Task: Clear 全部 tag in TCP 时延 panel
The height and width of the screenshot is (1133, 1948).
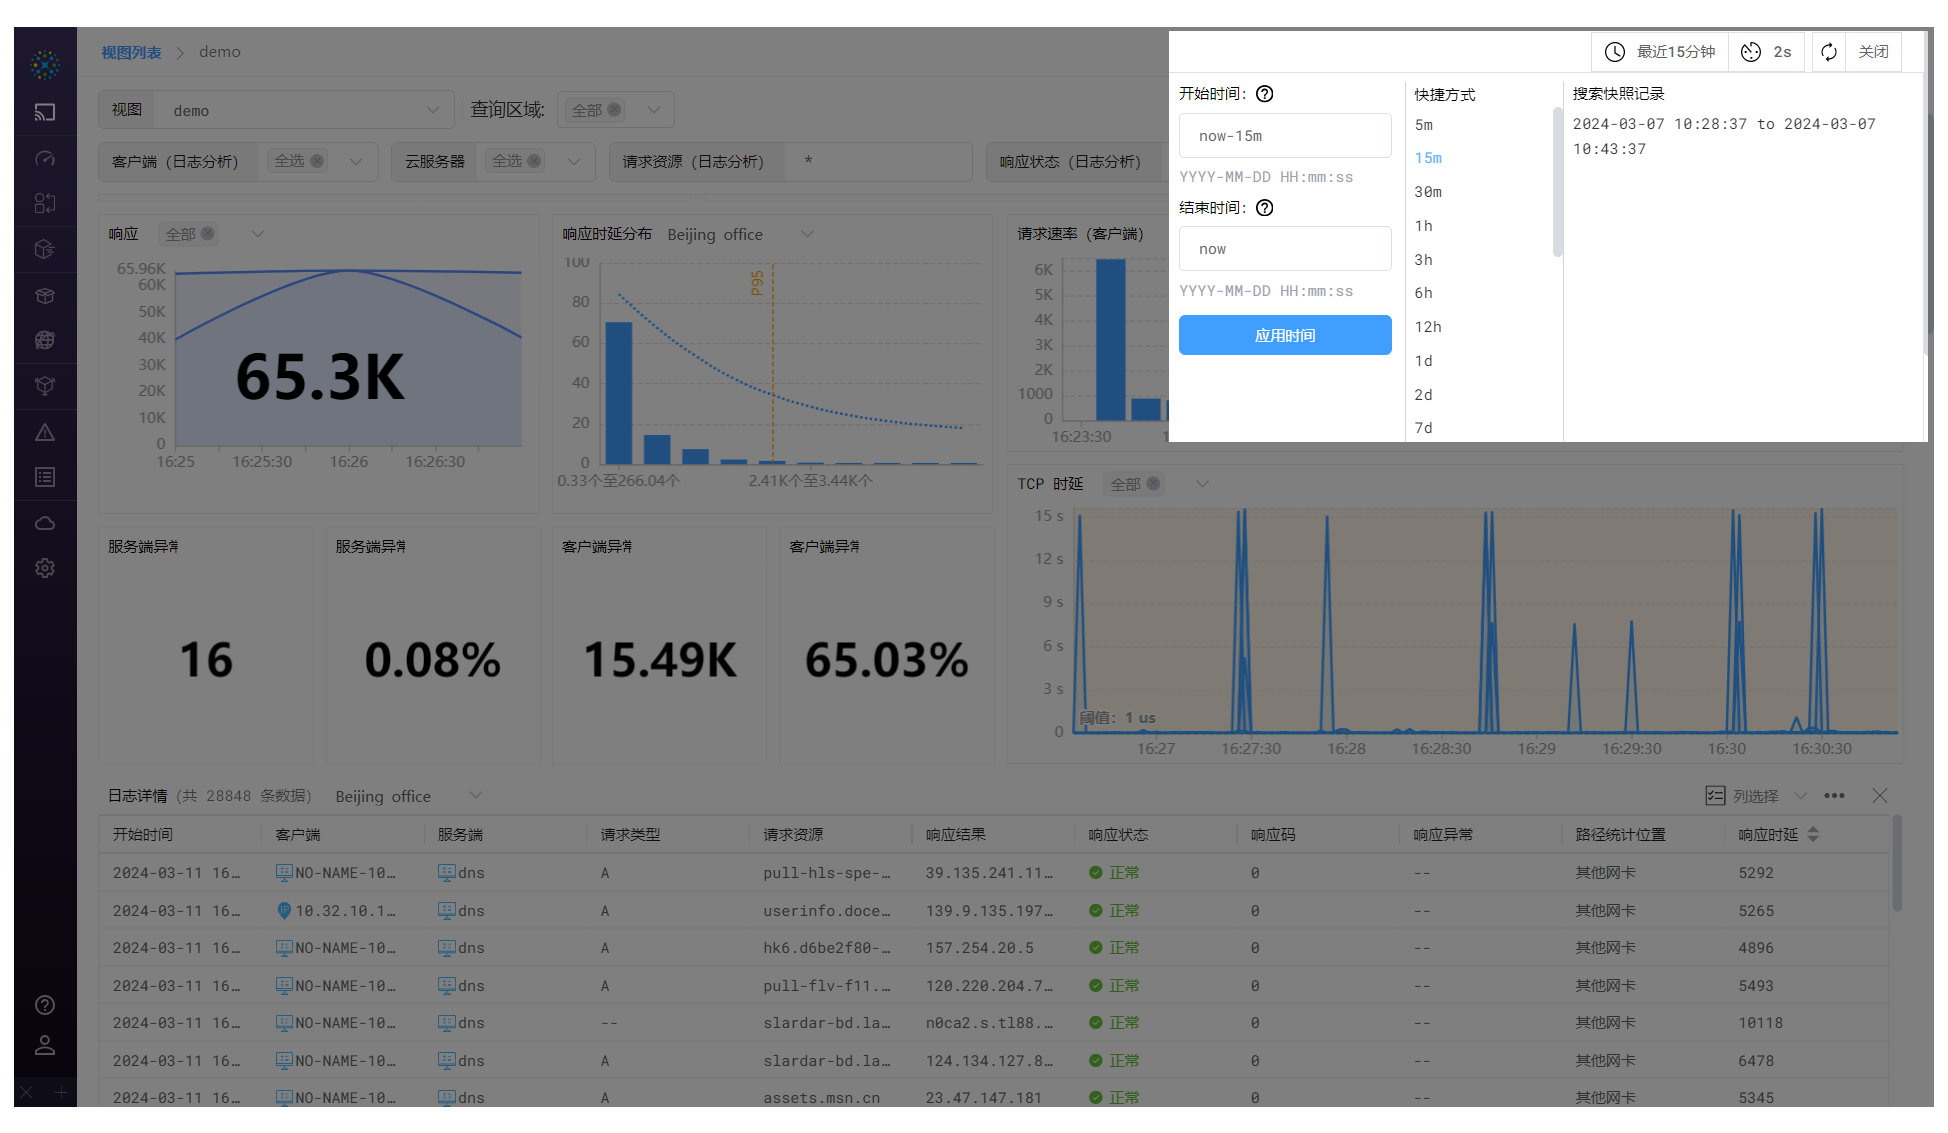Action: click(x=1153, y=484)
